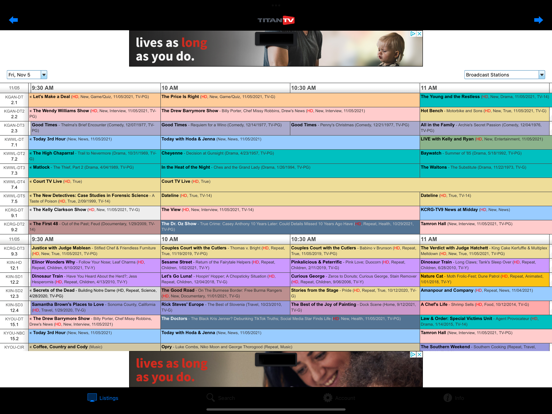Select the KWWL-DT 7.1 channel label

tap(14, 142)
